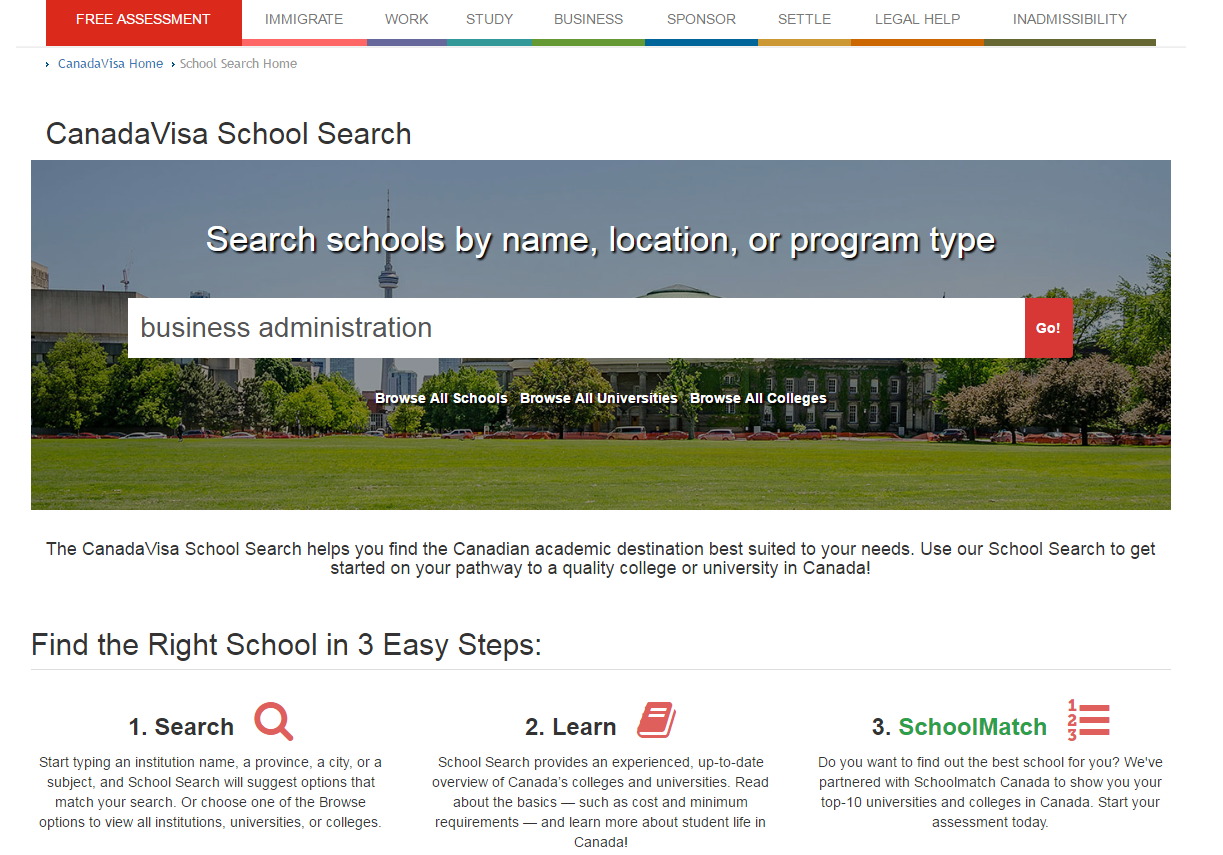This screenshot has height=855, width=1223.
Task: Open the Browse All Colleges link
Action: pyautogui.click(x=757, y=397)
